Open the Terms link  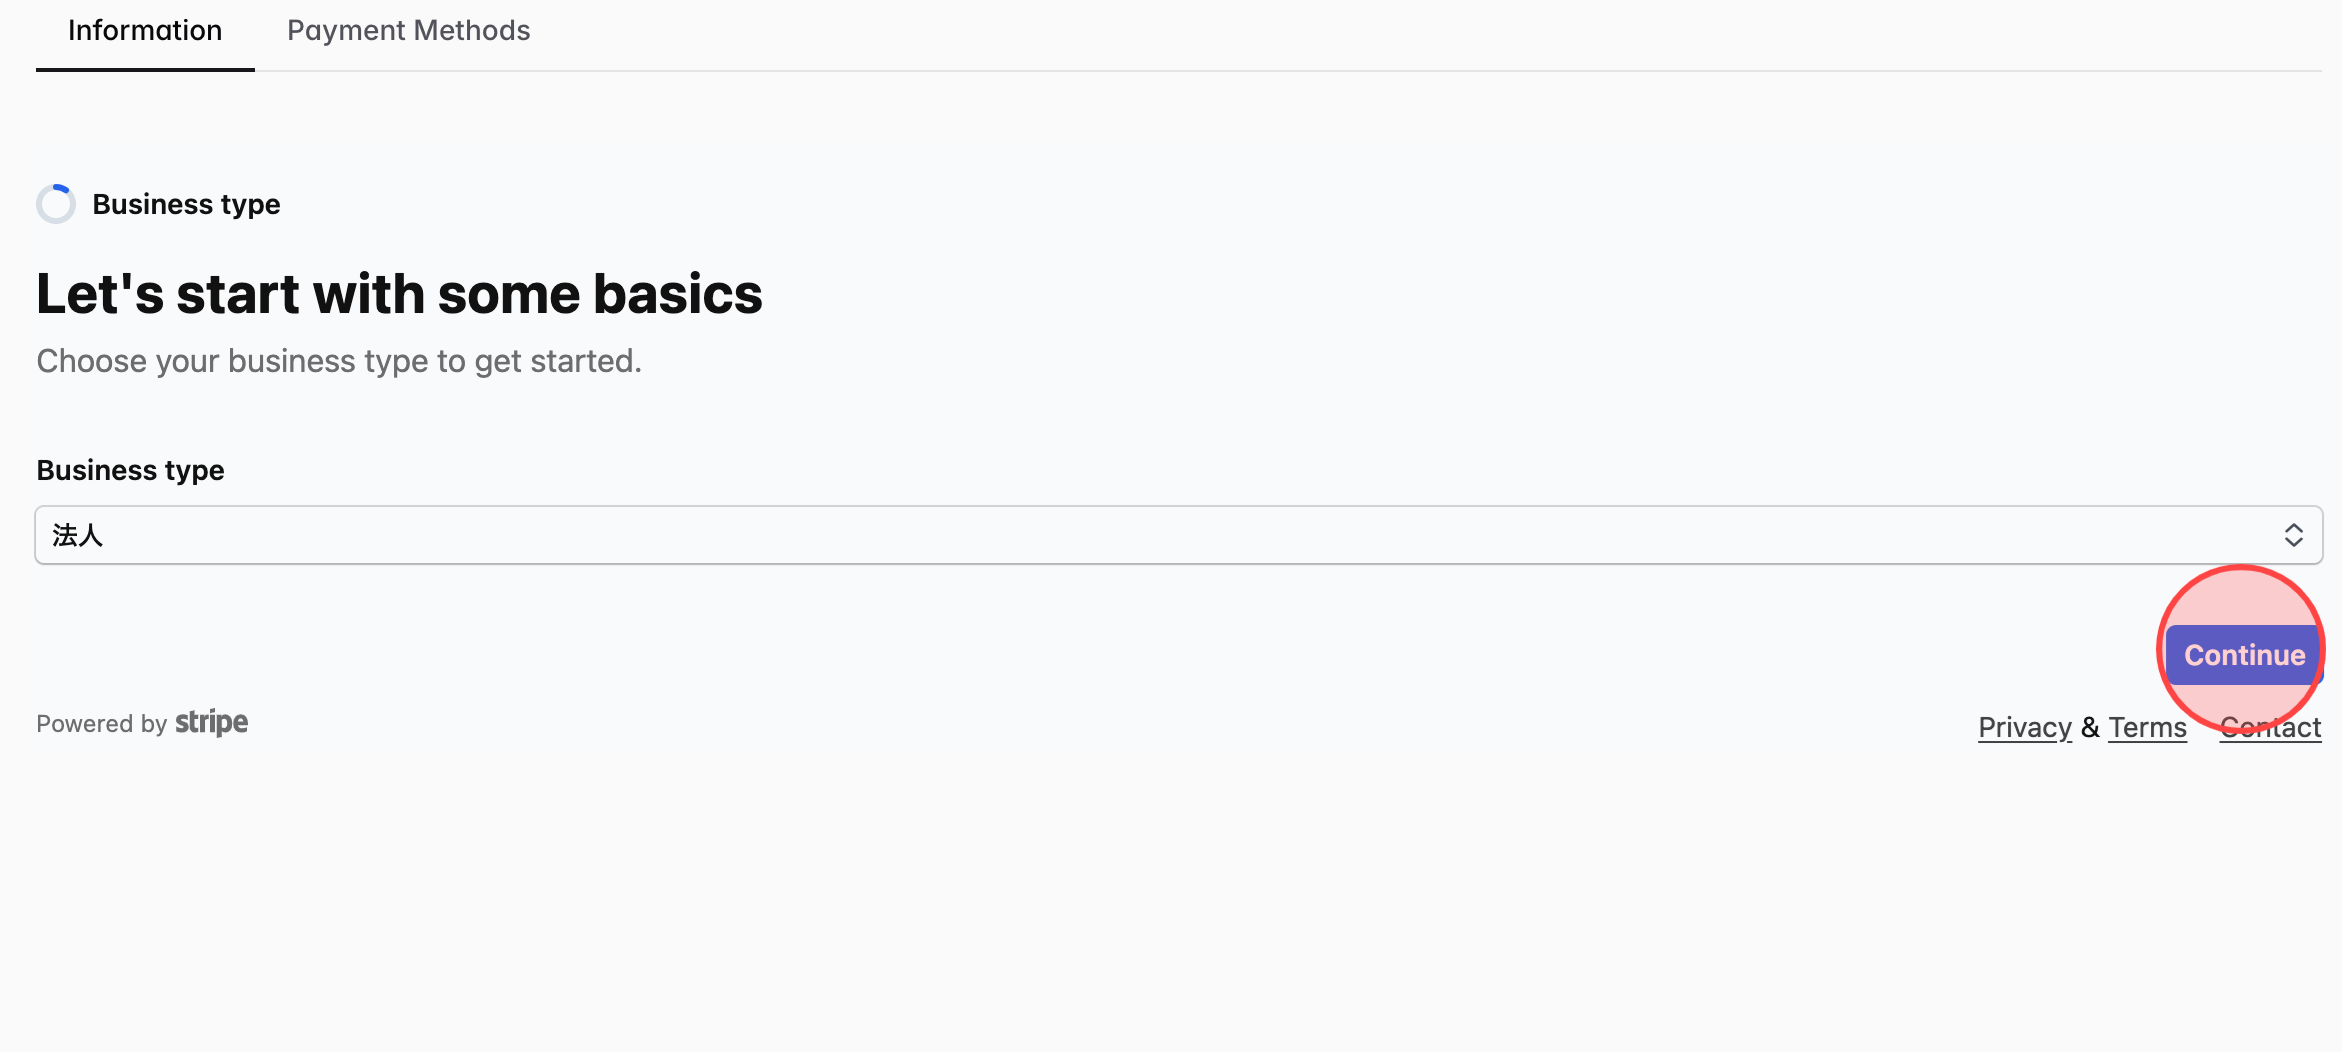coord(2147,727)
